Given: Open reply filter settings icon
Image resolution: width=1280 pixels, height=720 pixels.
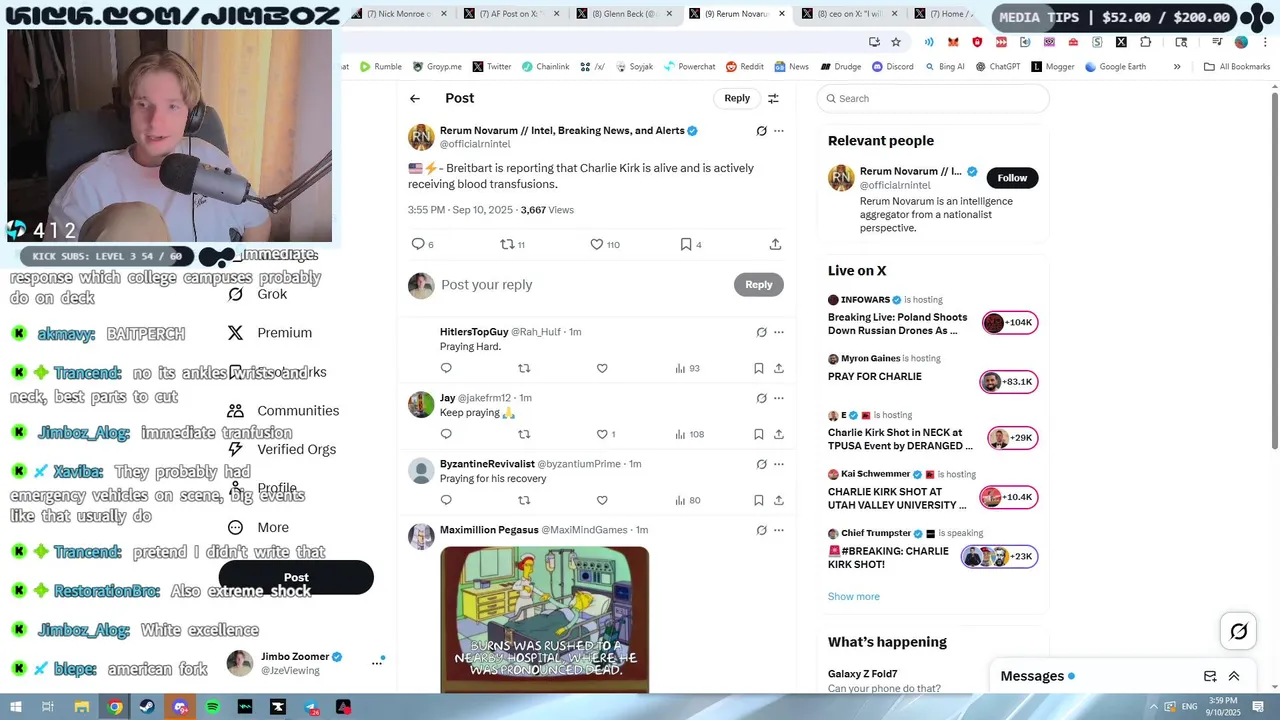Looking at the screenshot, I should click(x=773, y=98).
